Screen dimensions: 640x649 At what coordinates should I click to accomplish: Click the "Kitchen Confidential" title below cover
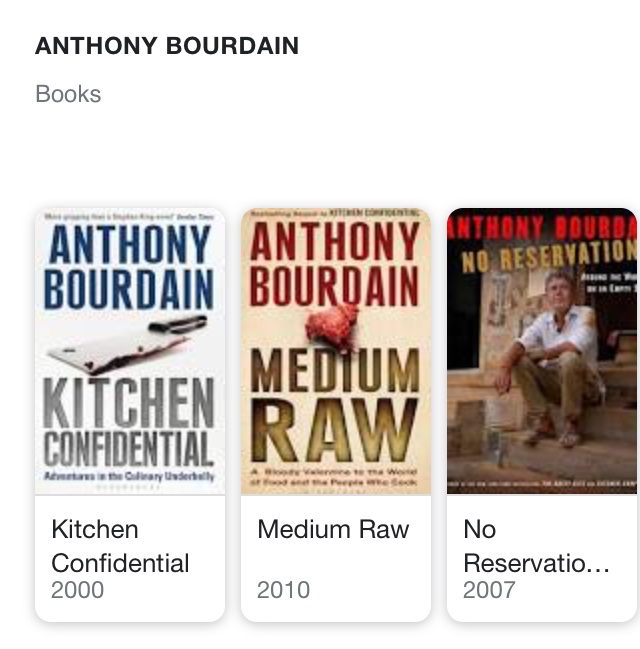coord(120,546)
